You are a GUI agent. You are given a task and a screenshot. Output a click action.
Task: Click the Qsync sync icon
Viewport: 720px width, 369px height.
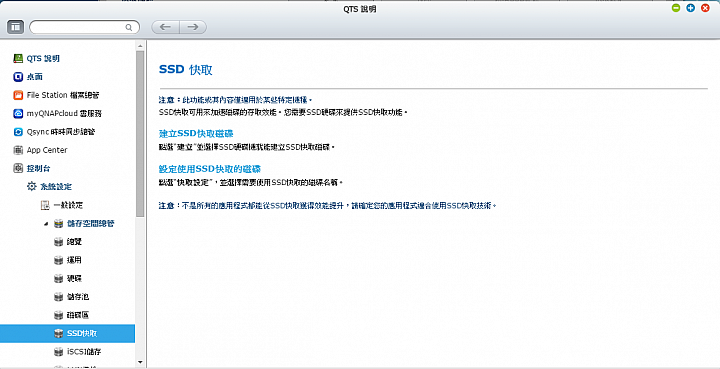18,132
